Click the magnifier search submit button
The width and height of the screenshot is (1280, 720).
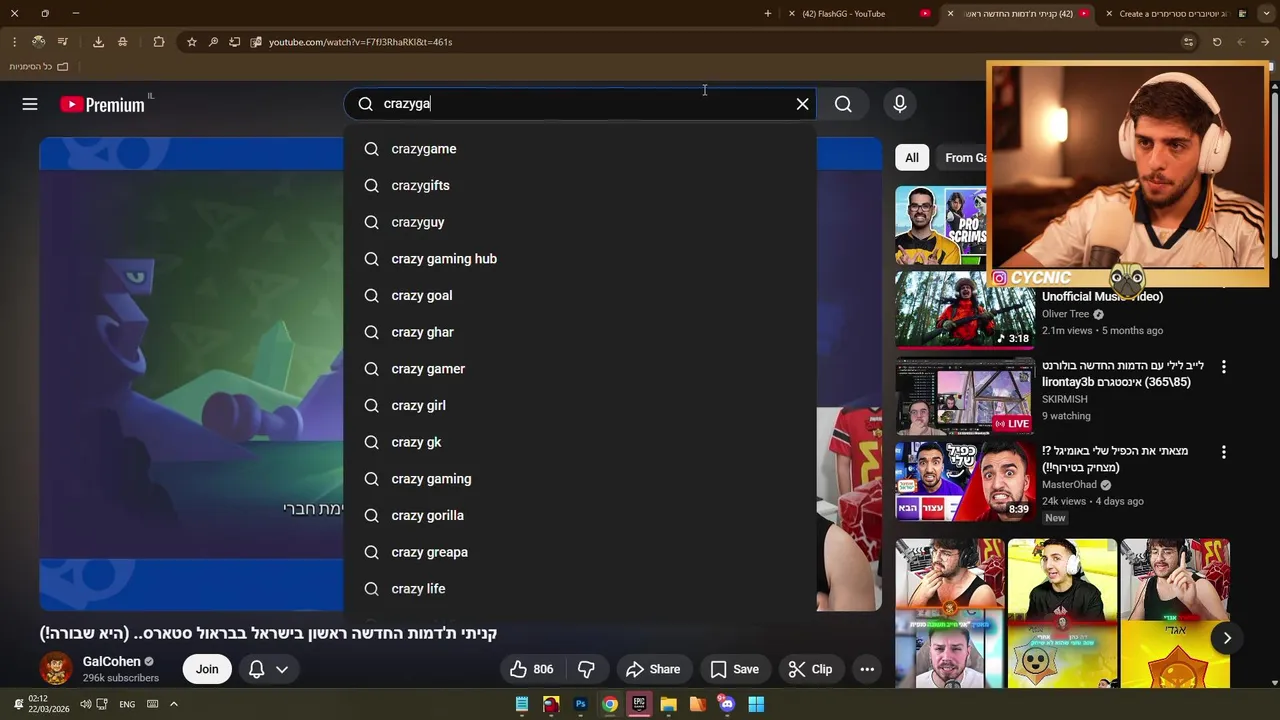coord(843,104)
